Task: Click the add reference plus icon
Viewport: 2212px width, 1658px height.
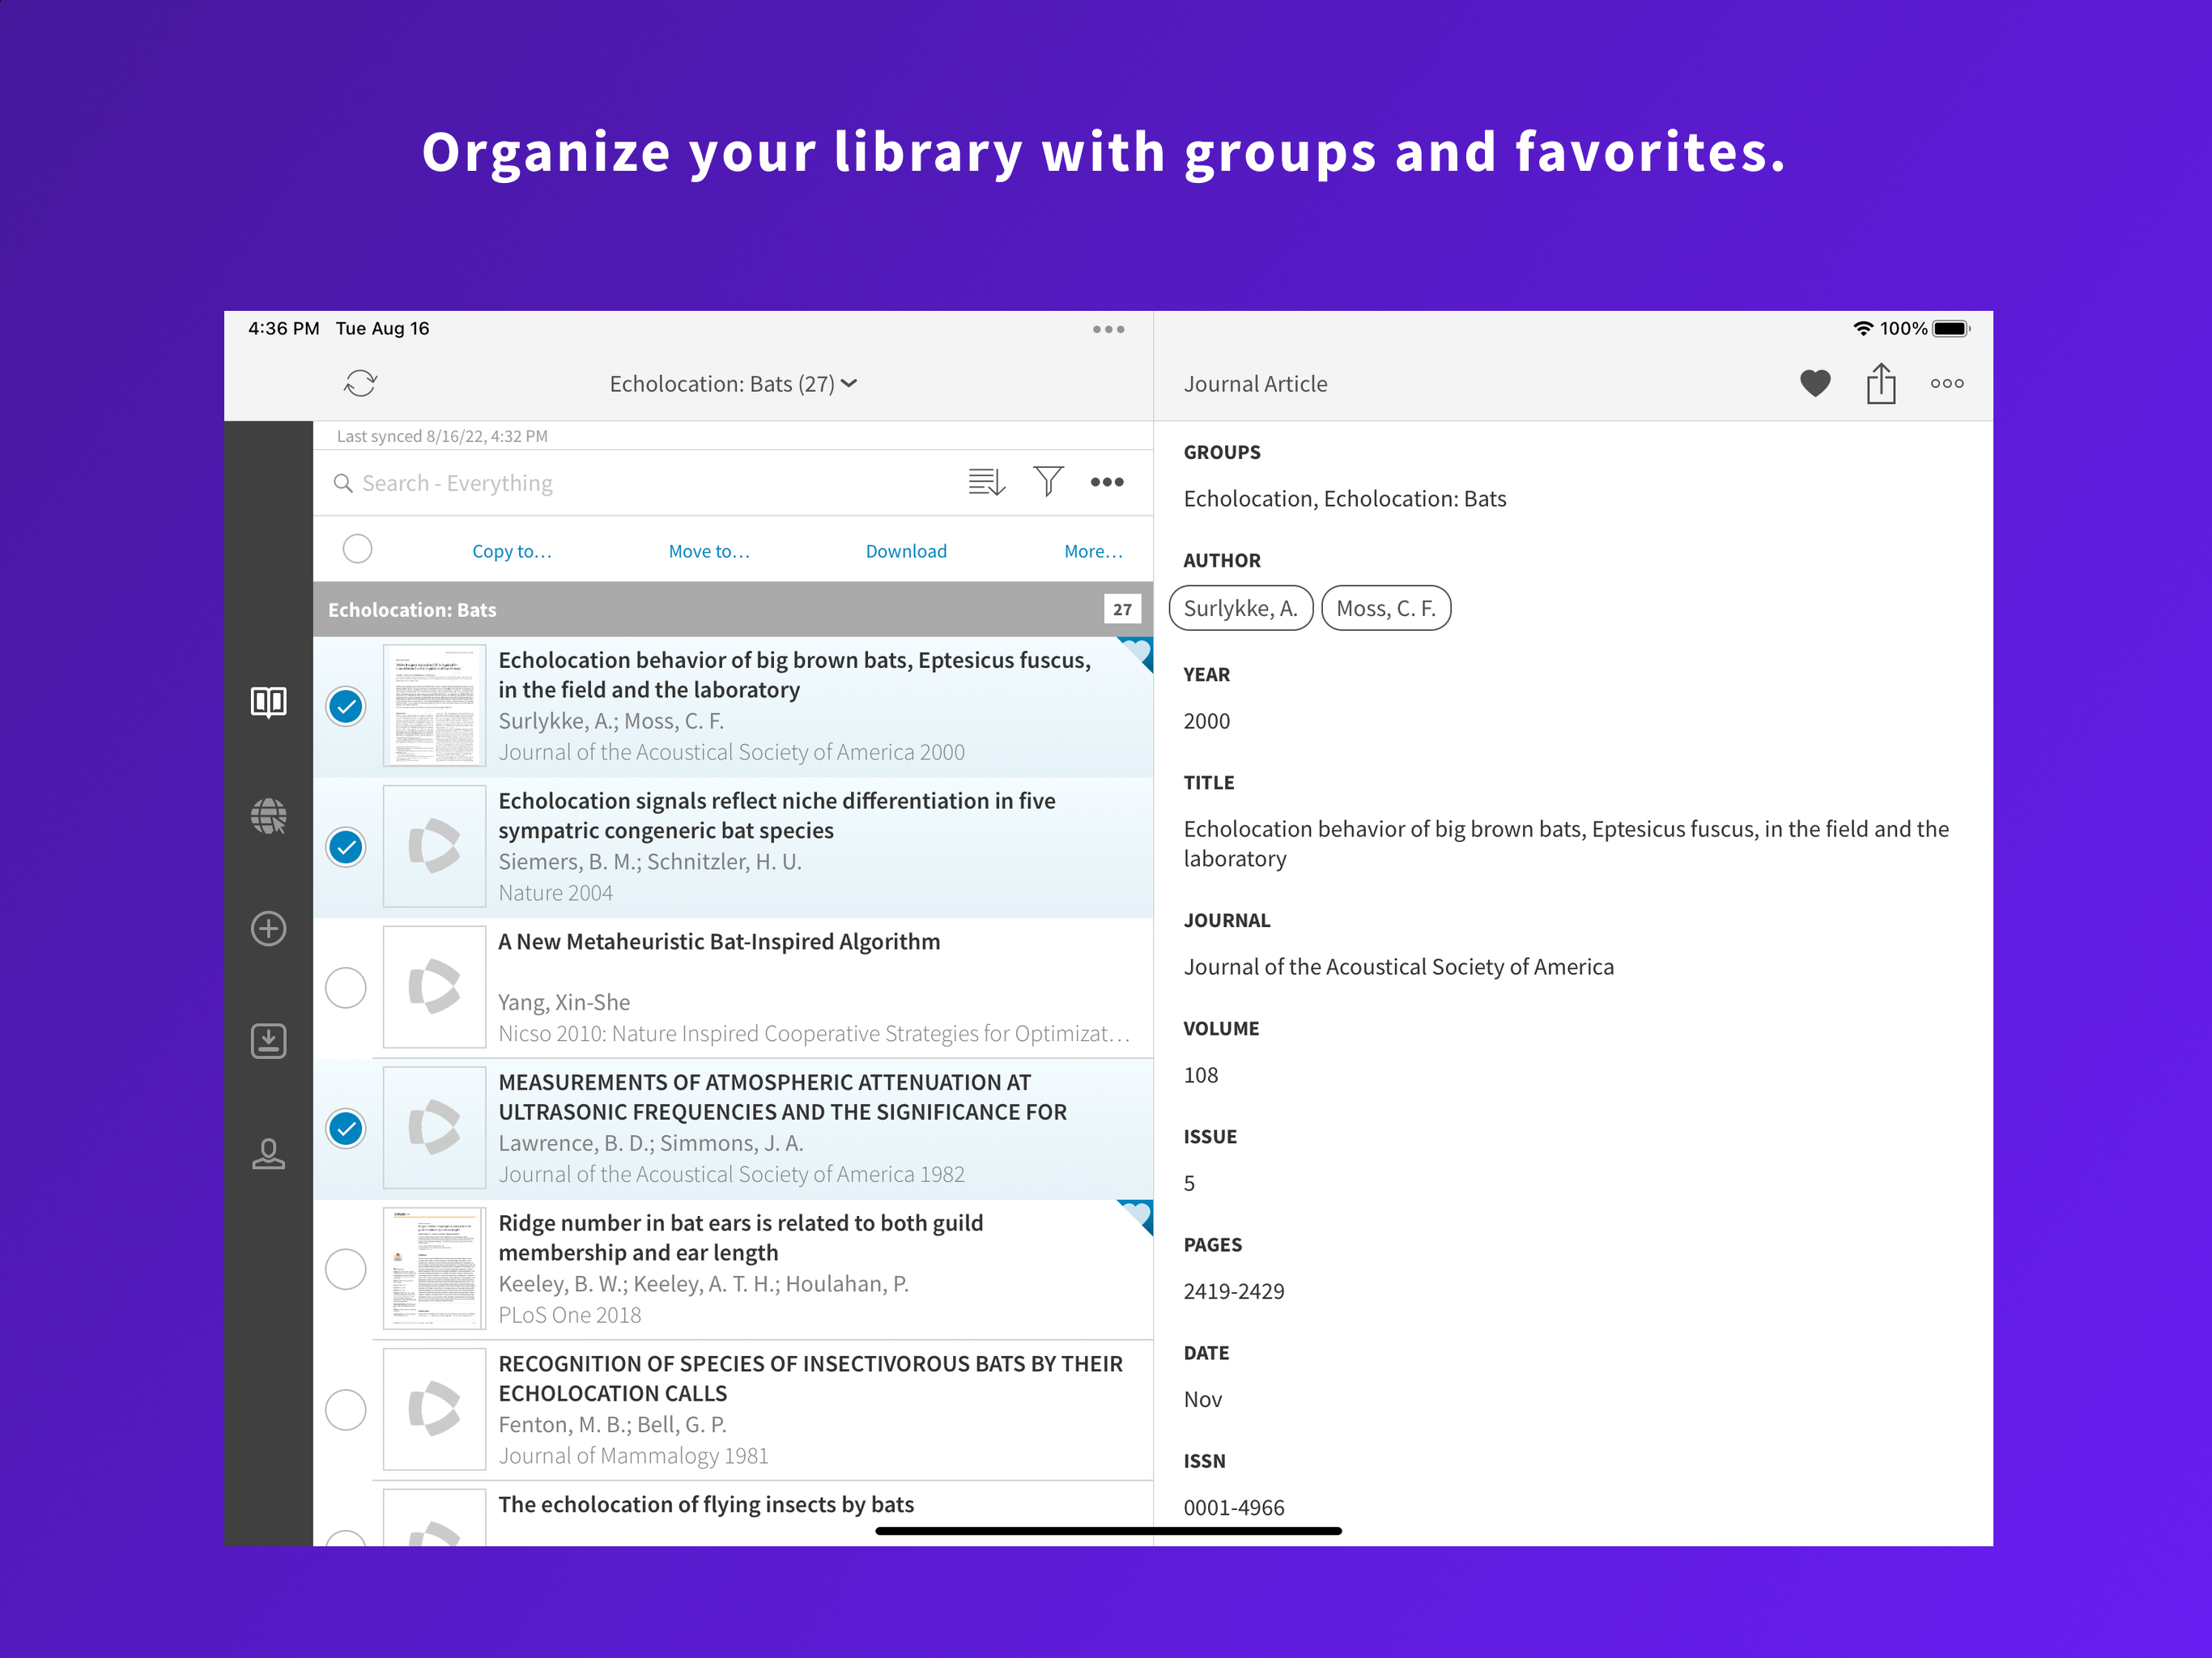Action: click(x=268, y=928)
